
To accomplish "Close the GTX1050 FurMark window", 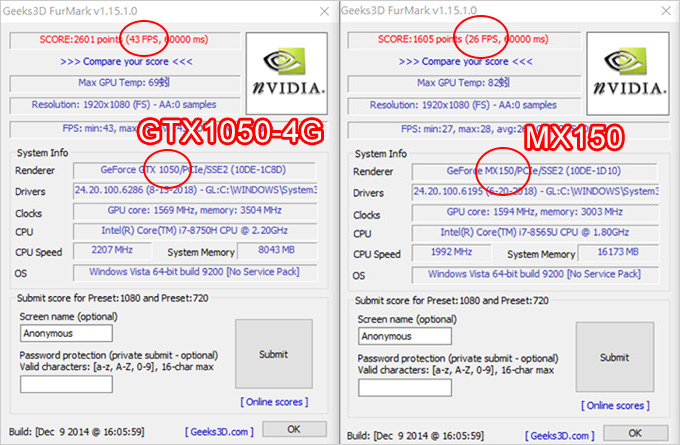I will 324,11.
